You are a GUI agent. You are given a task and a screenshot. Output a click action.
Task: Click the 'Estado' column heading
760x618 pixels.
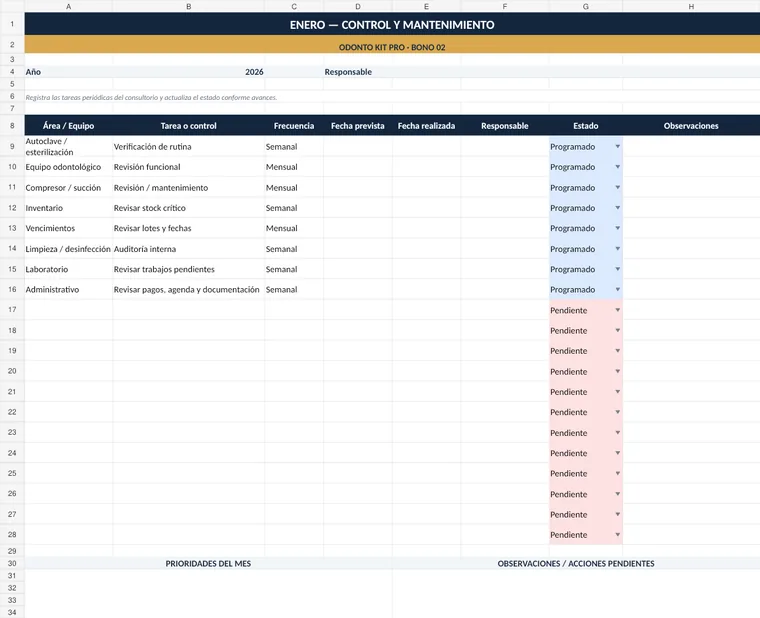coord(586,126)
